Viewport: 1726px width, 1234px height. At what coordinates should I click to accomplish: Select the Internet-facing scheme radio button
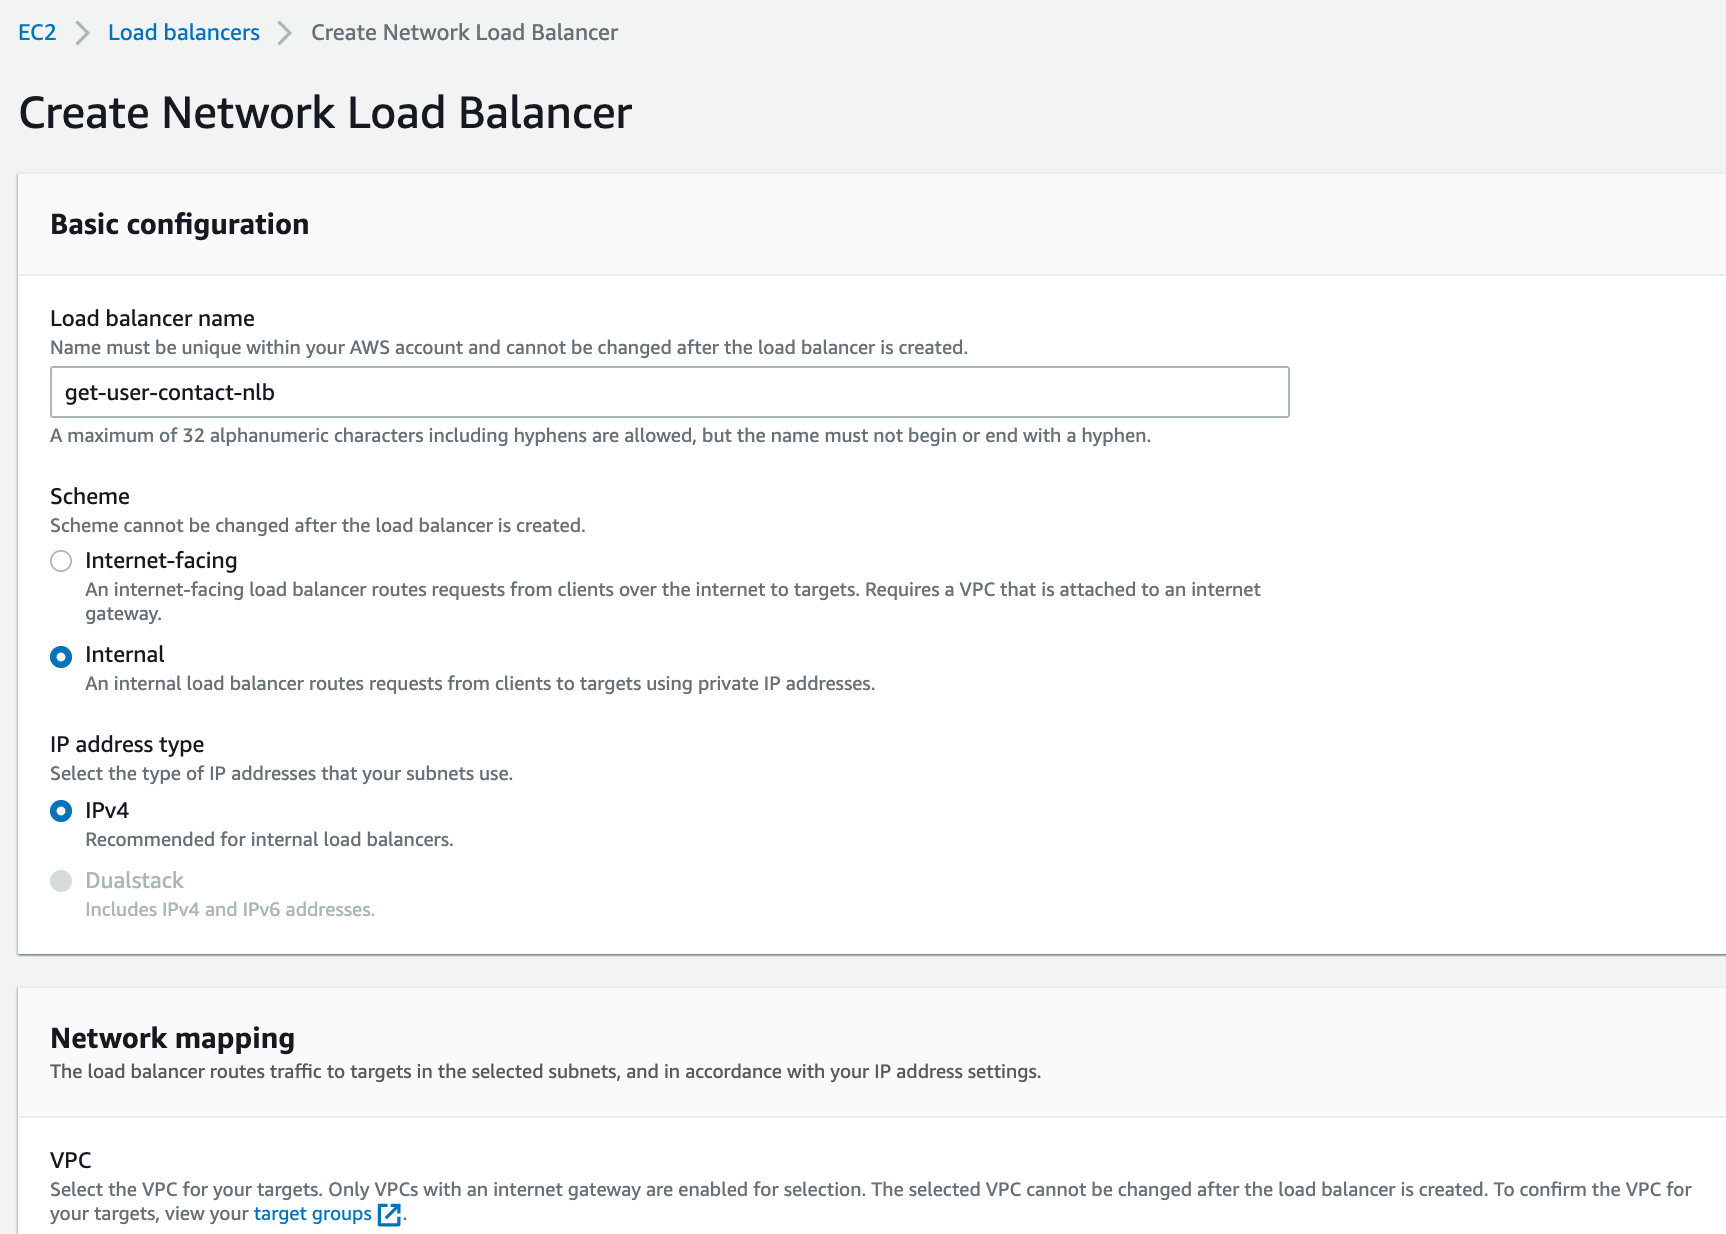(x=60, y=561)
